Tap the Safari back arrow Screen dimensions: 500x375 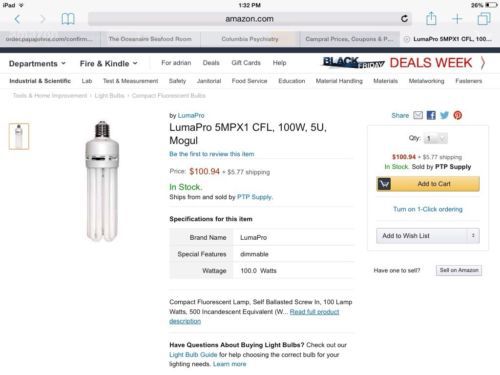pyautogui.click(x=17, y=19)
